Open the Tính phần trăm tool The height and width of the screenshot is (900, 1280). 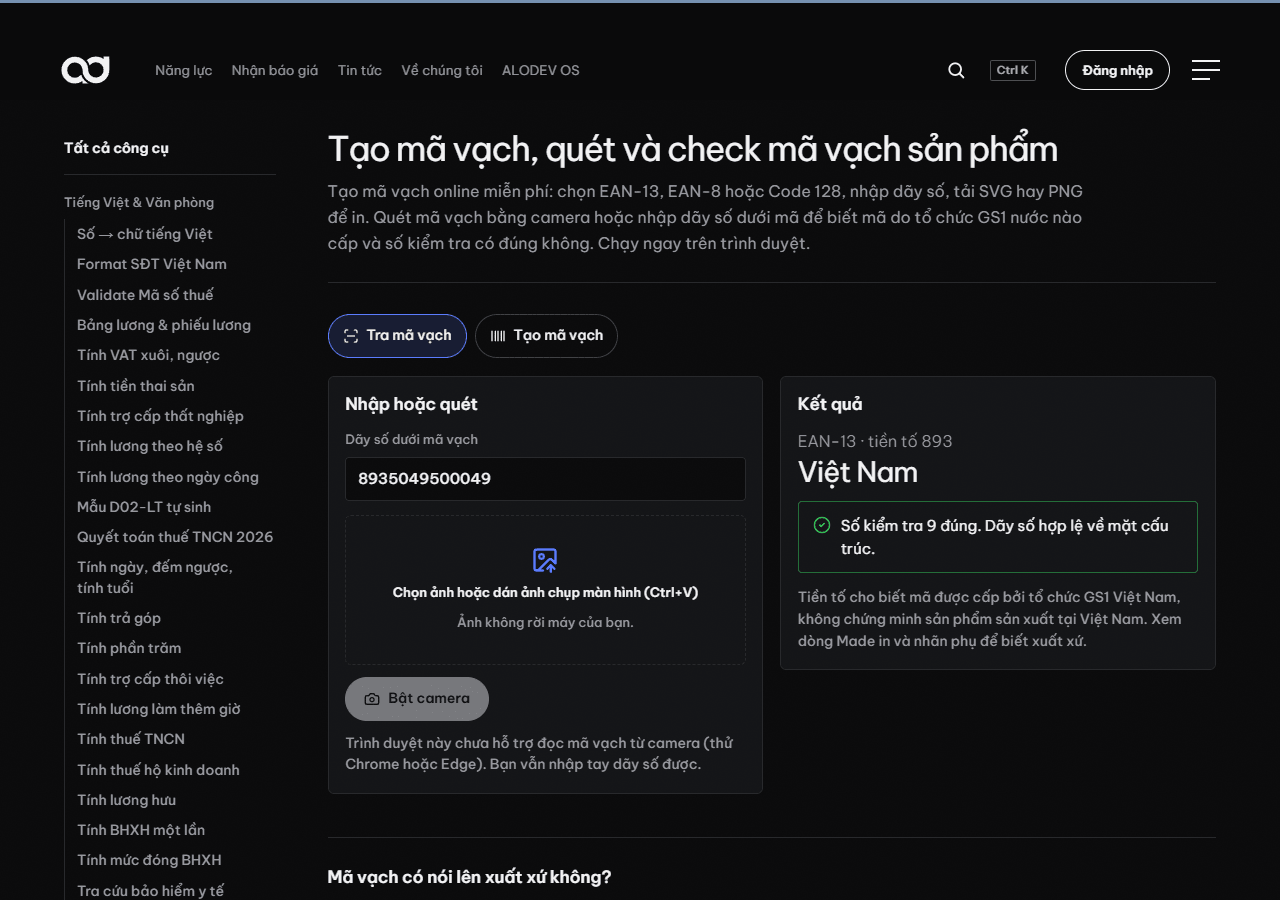click(129, 648)
